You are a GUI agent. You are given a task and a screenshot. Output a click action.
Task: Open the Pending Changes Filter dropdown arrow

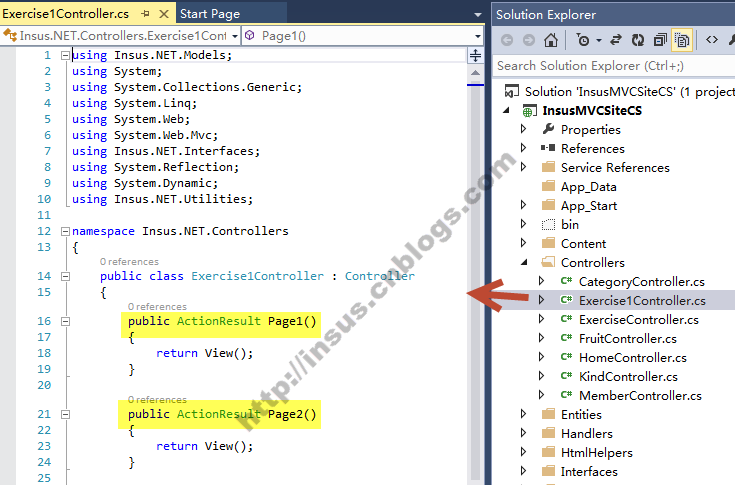point(599,41)
